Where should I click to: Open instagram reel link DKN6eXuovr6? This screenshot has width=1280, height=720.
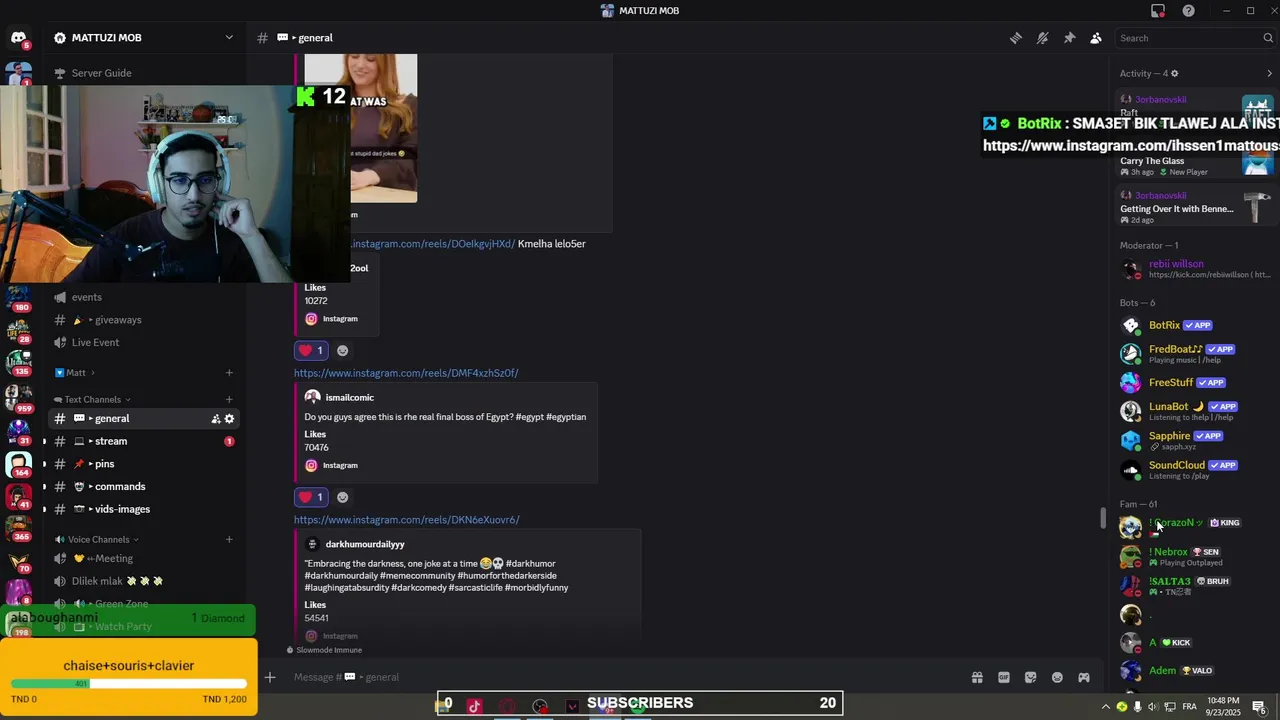pos(407,520)
